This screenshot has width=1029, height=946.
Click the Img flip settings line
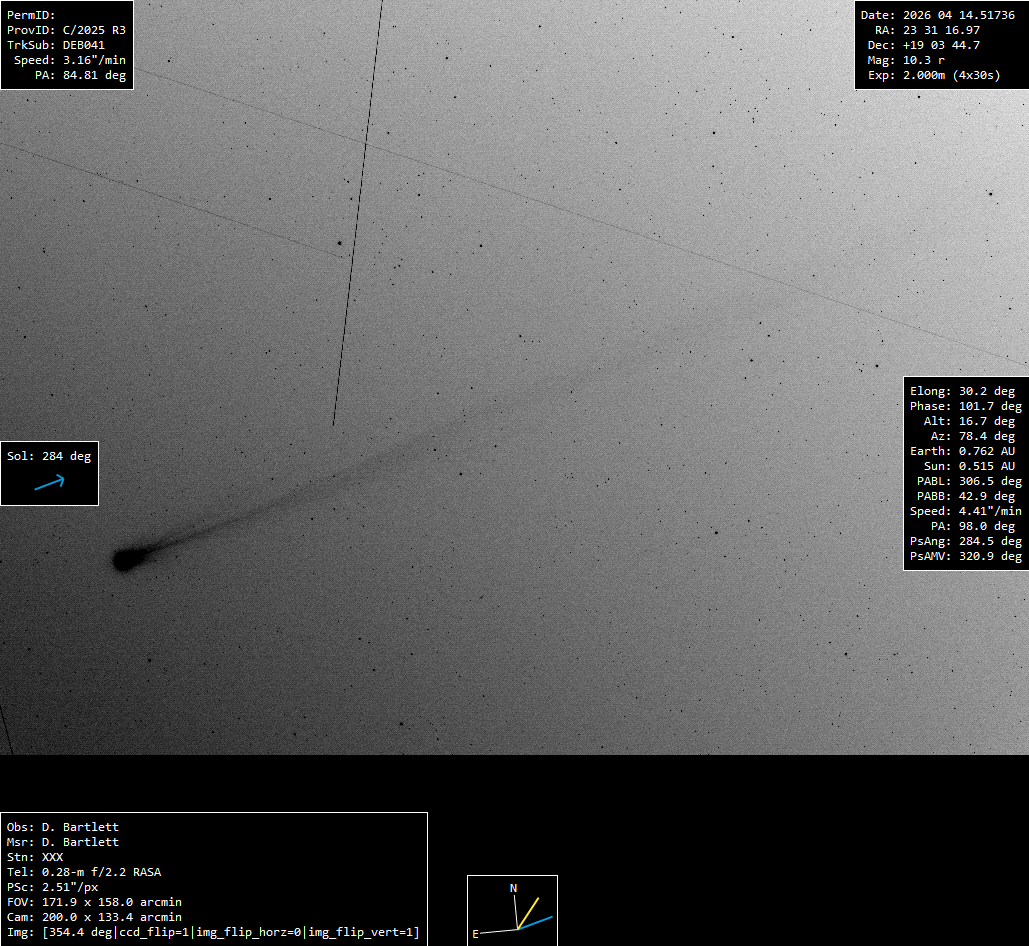coord(213,932)
